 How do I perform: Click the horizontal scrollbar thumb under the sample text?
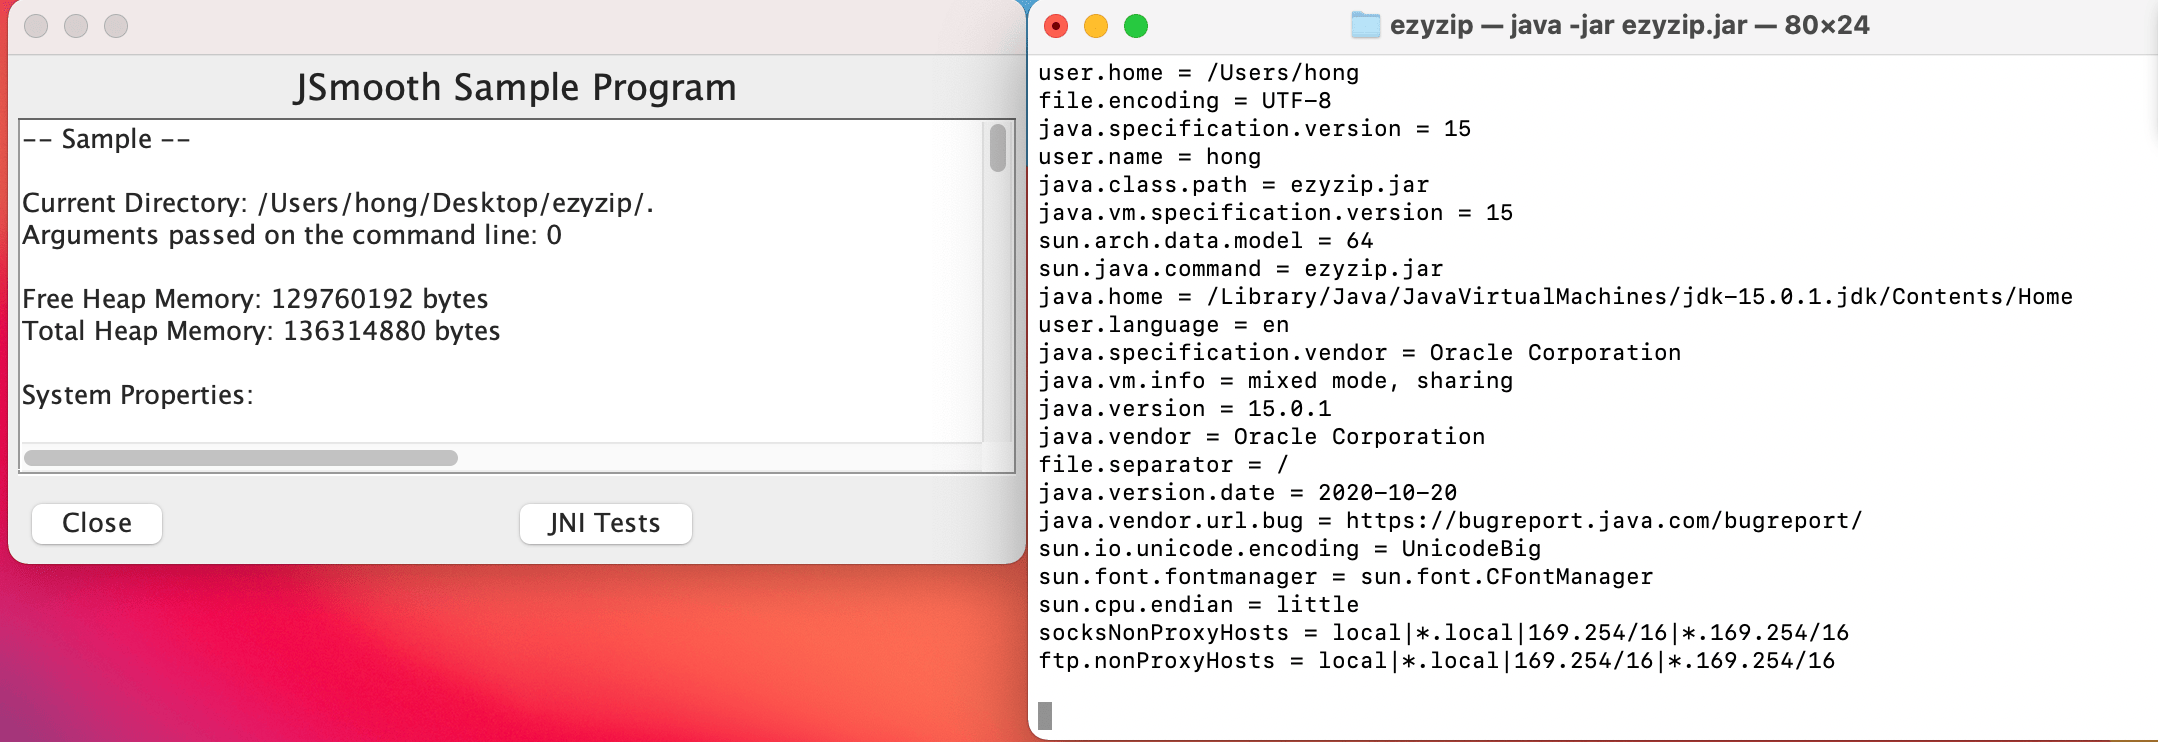(x=241, y=458)
